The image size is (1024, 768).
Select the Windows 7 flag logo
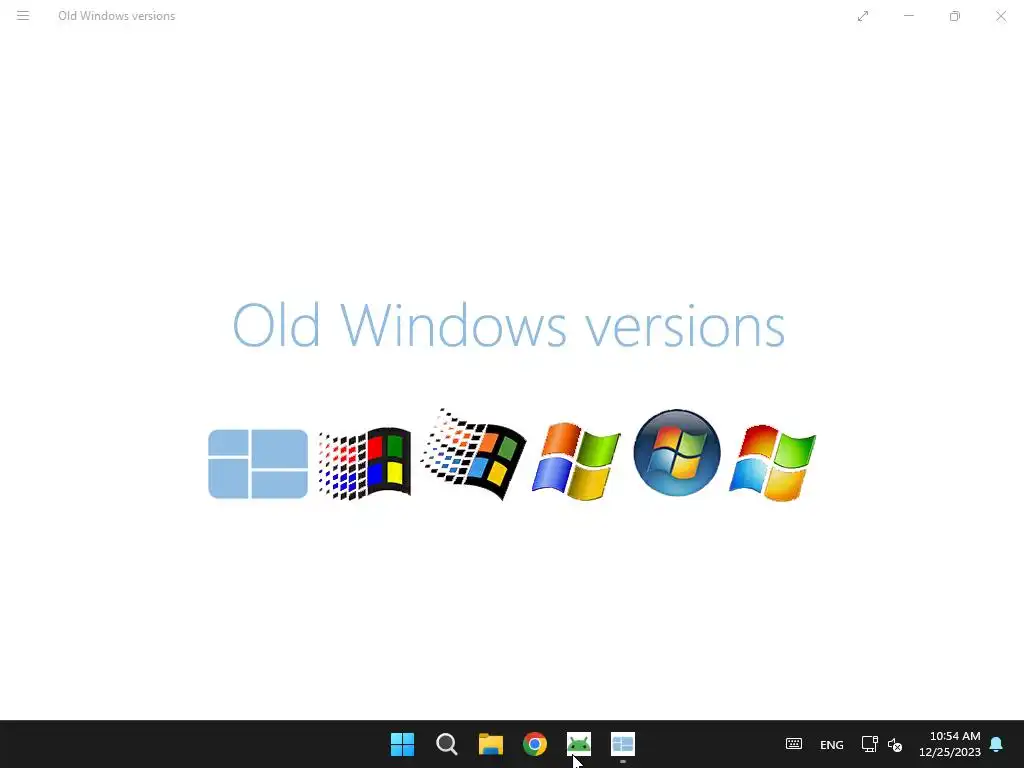click(x=773, y=462)
